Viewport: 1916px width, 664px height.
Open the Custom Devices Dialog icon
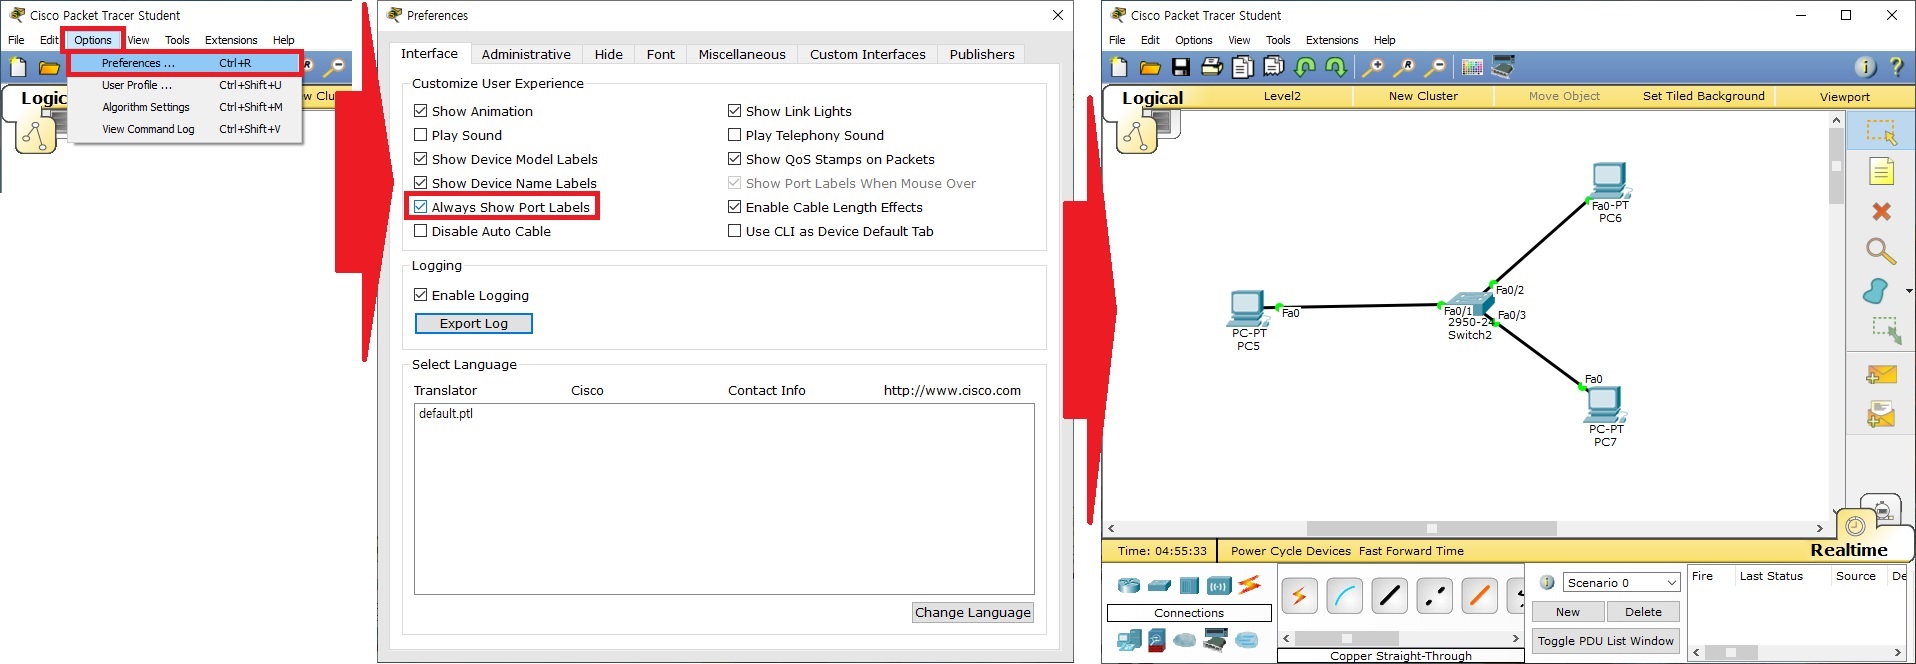pyautogui.click(x=1503, y=67)
